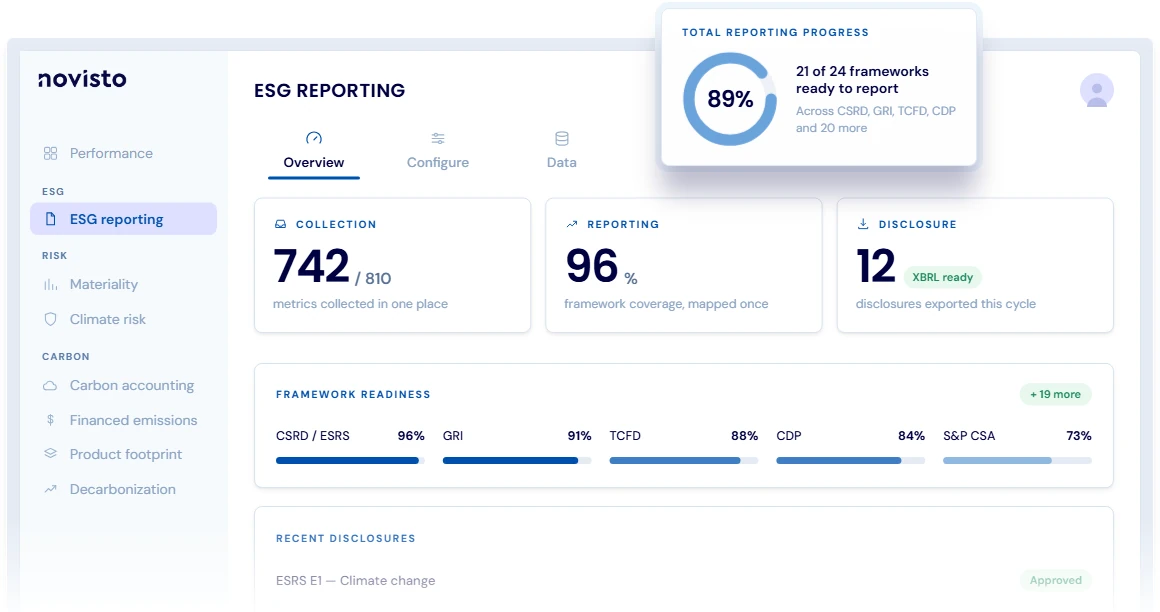Click the Climate risk shield icon

[x=50, y=319]
